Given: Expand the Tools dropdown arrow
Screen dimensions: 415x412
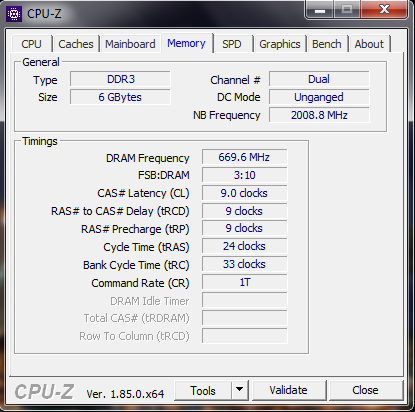Looking at the screenshot, I should pyautogui.click(x=240, y=390).
